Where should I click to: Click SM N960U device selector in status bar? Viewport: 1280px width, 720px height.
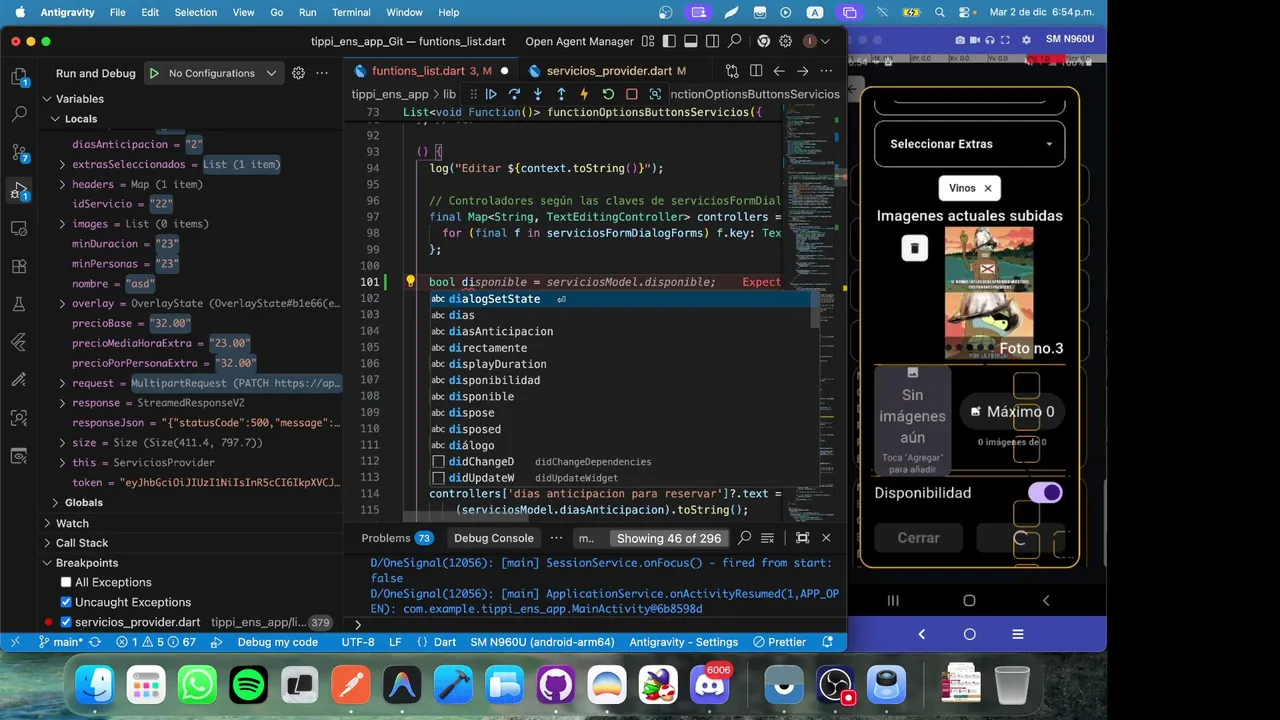[542, 642]
